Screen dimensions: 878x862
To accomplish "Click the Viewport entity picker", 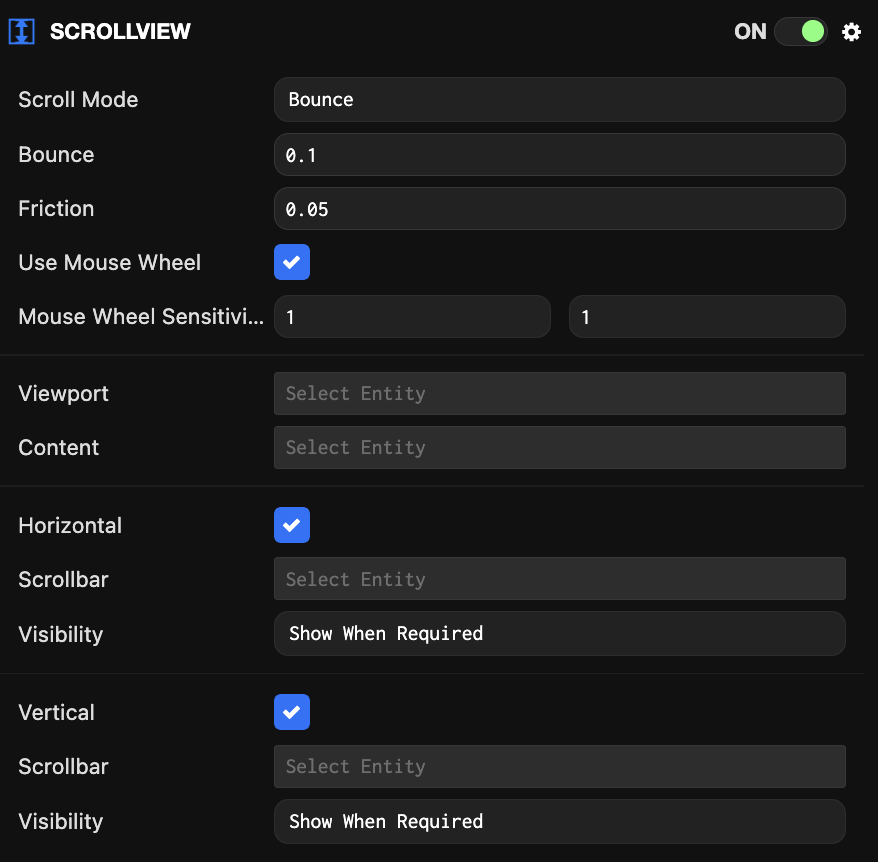I will pyautogui.click(x=559, y=393).
